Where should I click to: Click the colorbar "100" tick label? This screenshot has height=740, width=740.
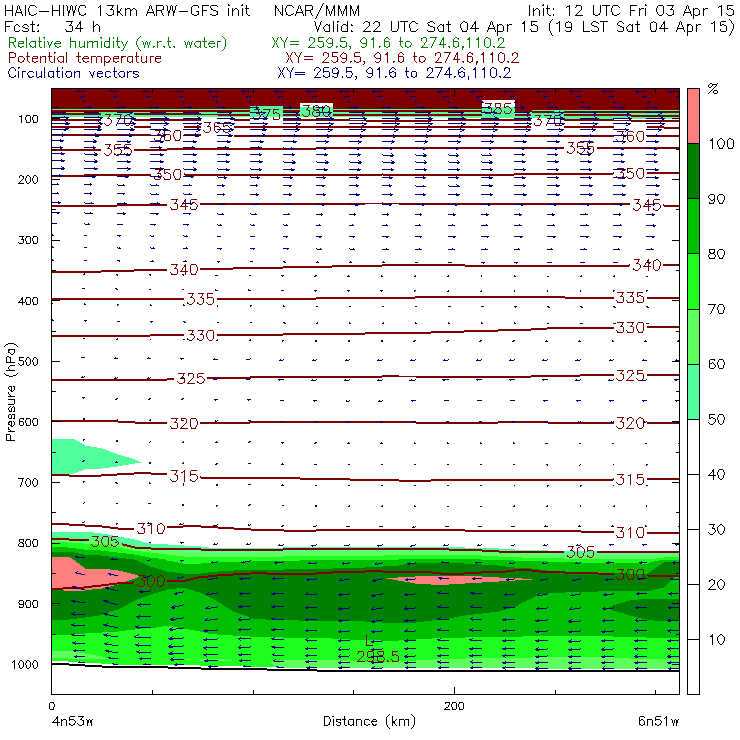tap(721, 143)
